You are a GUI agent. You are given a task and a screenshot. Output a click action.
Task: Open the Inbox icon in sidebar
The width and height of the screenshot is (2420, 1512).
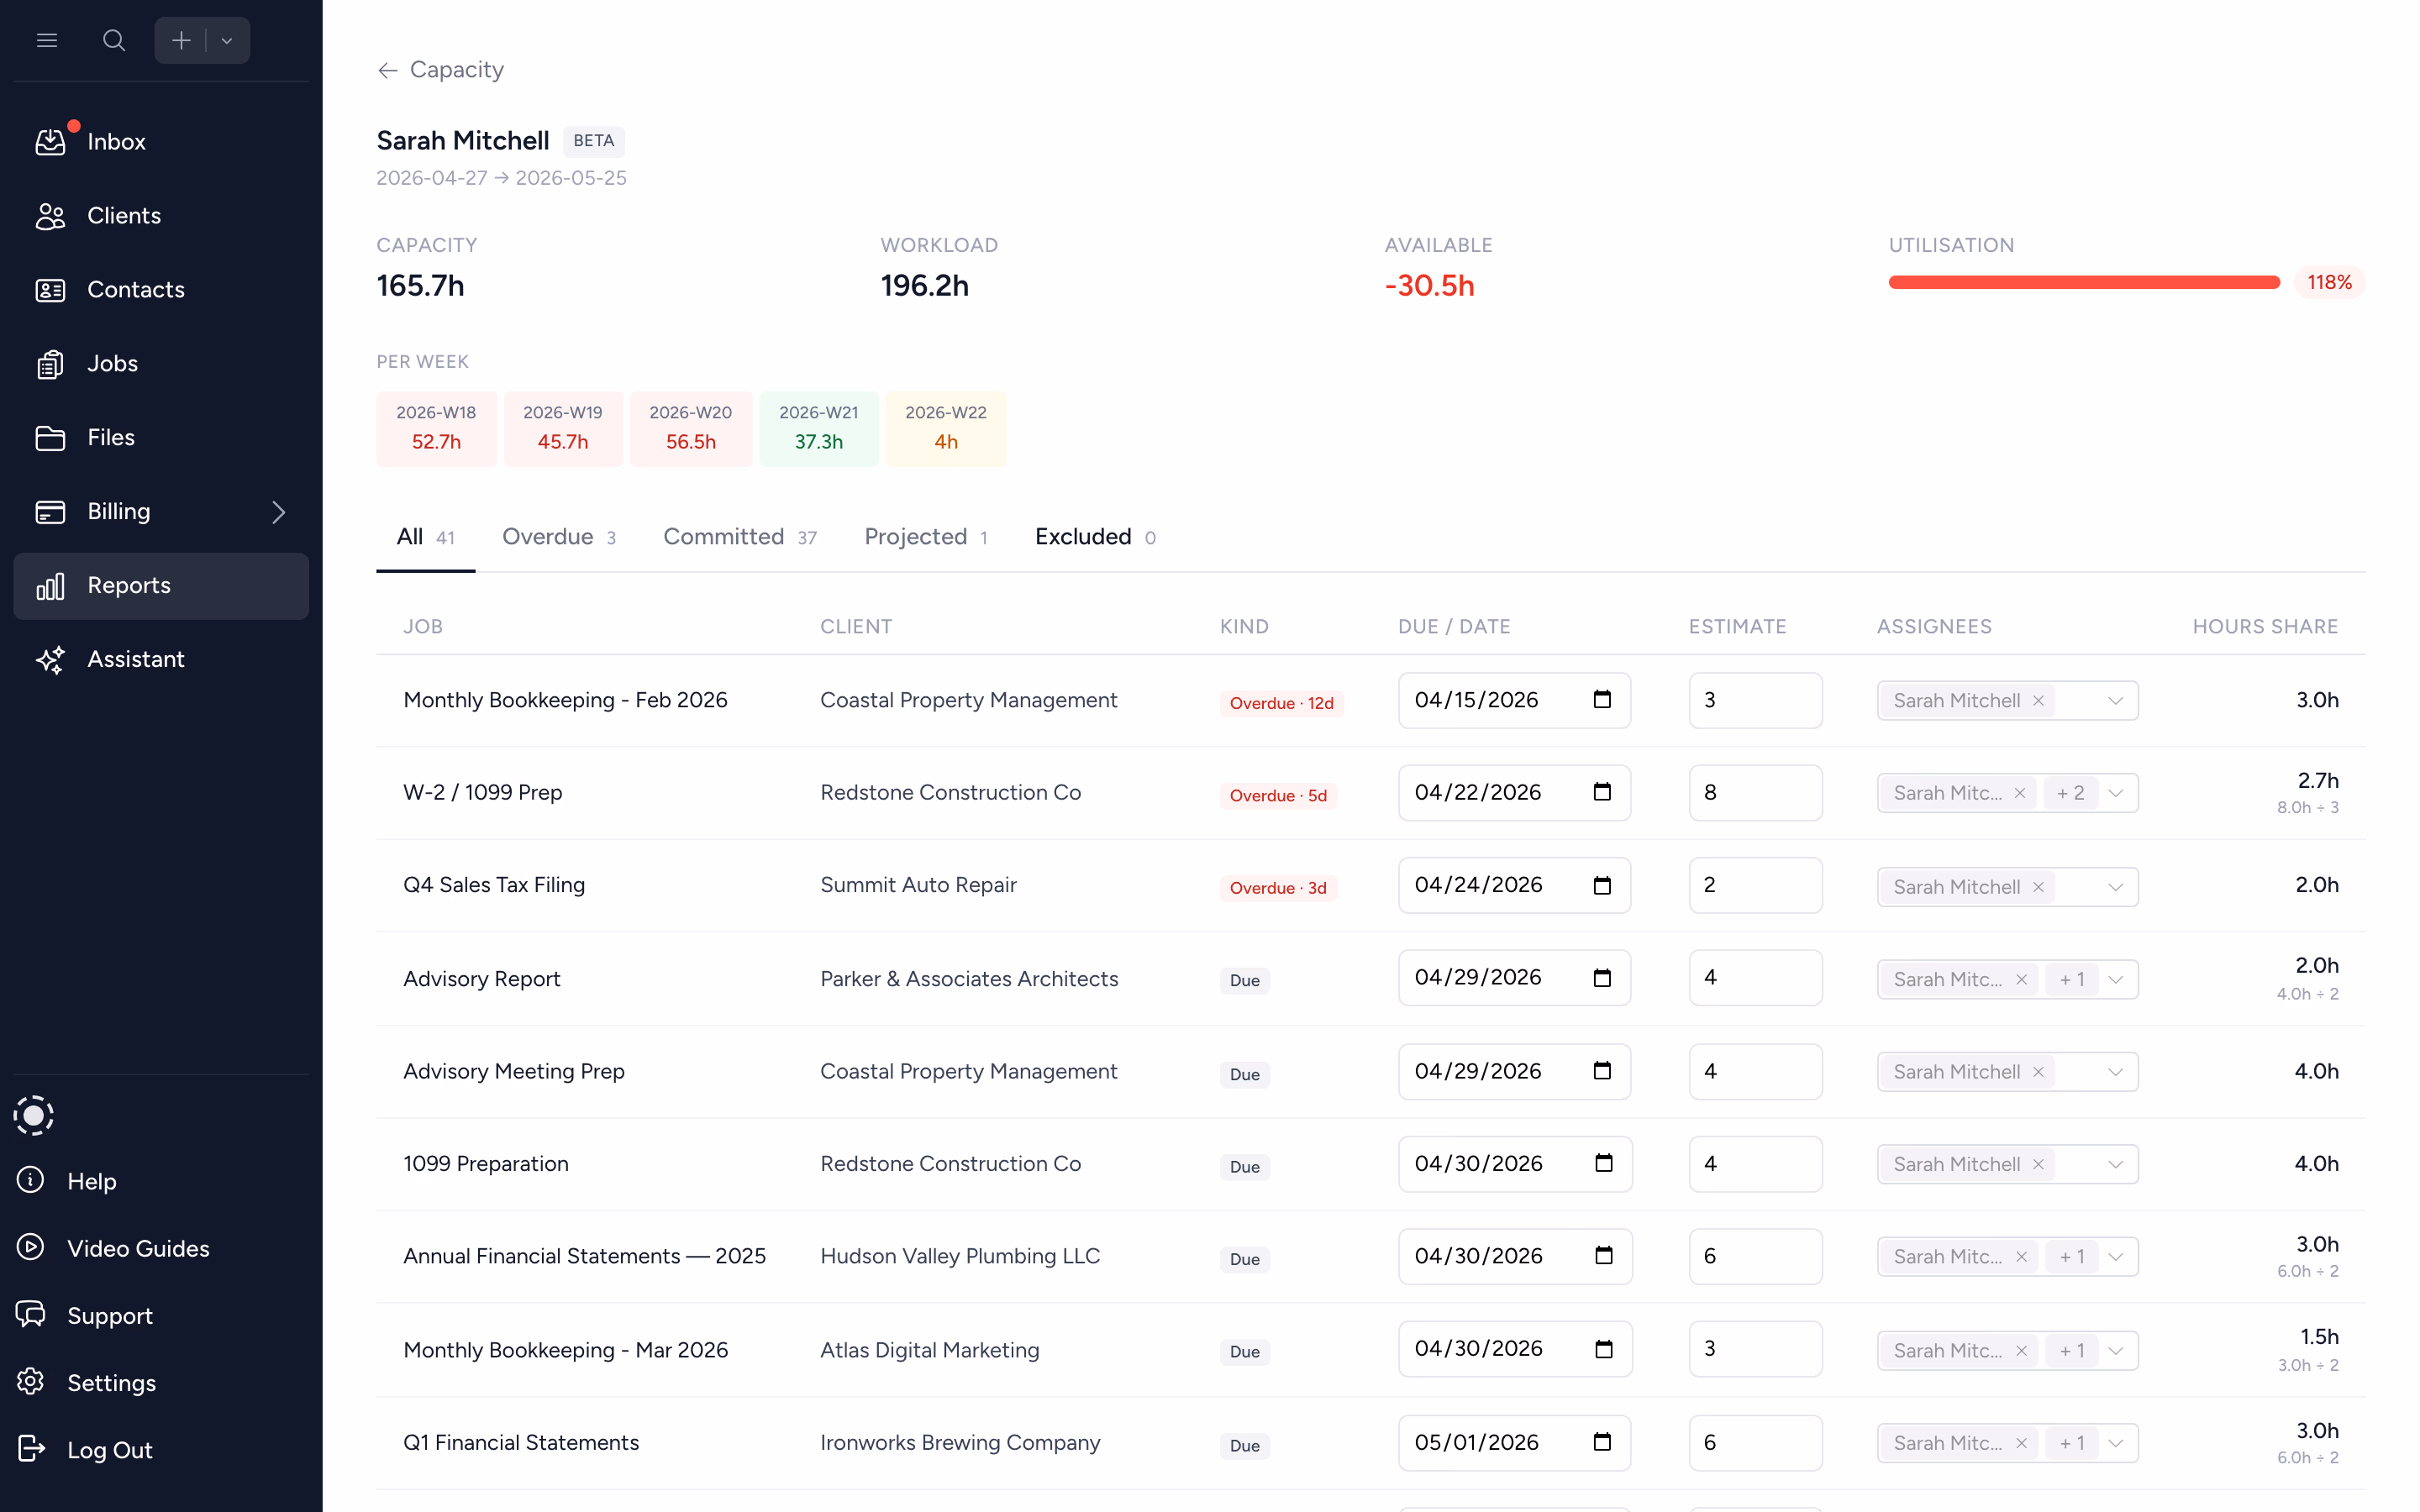coord(50,142)
